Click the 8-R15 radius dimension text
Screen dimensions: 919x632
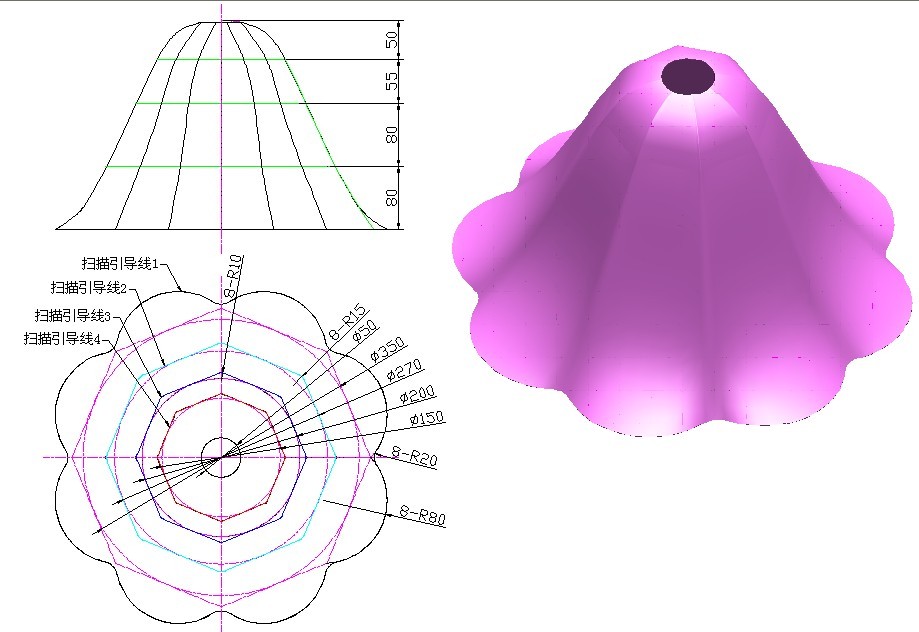tap(348, 323)
